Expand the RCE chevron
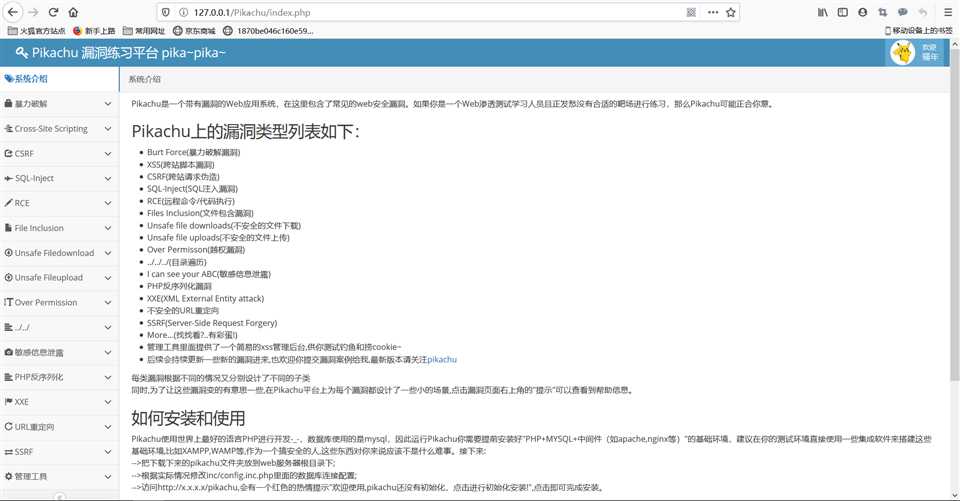 108,203
